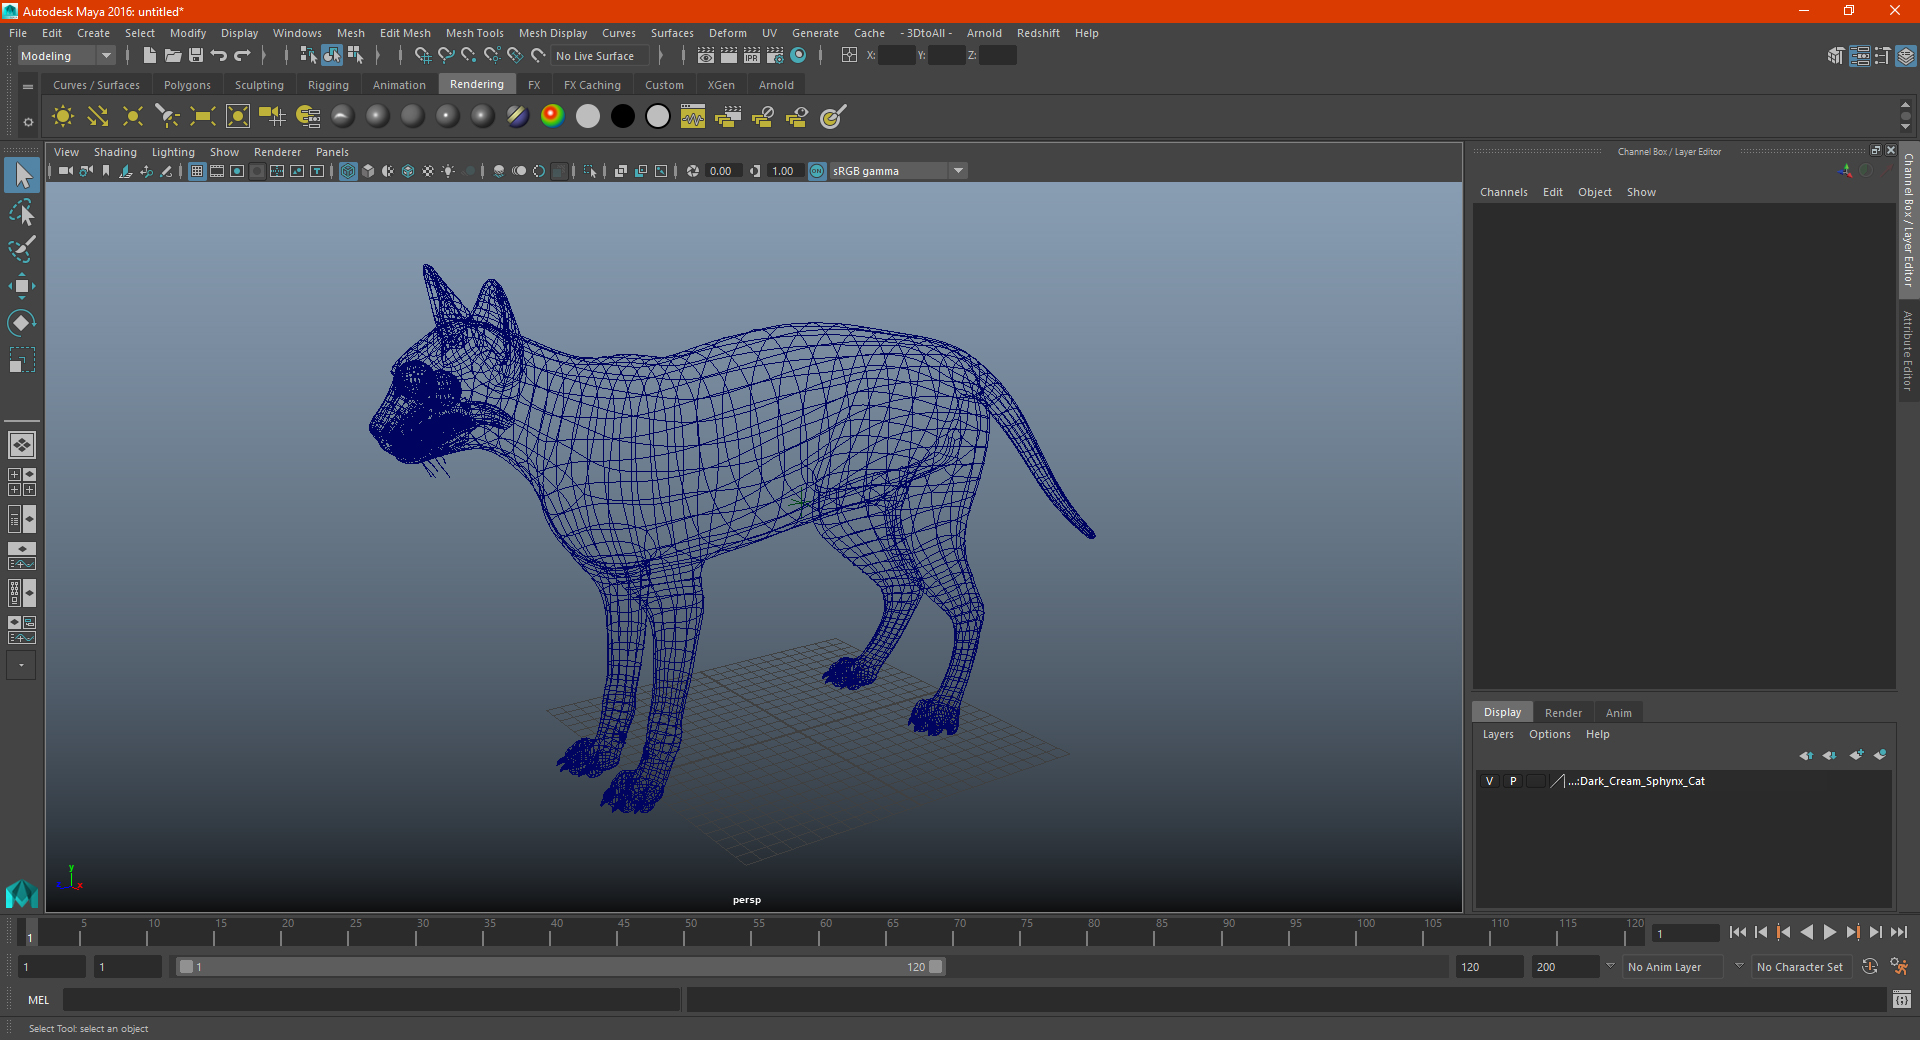Screen dimensions: 1920x1040
Task: Create a point light from shelf
Action: (x=133, y=117)
